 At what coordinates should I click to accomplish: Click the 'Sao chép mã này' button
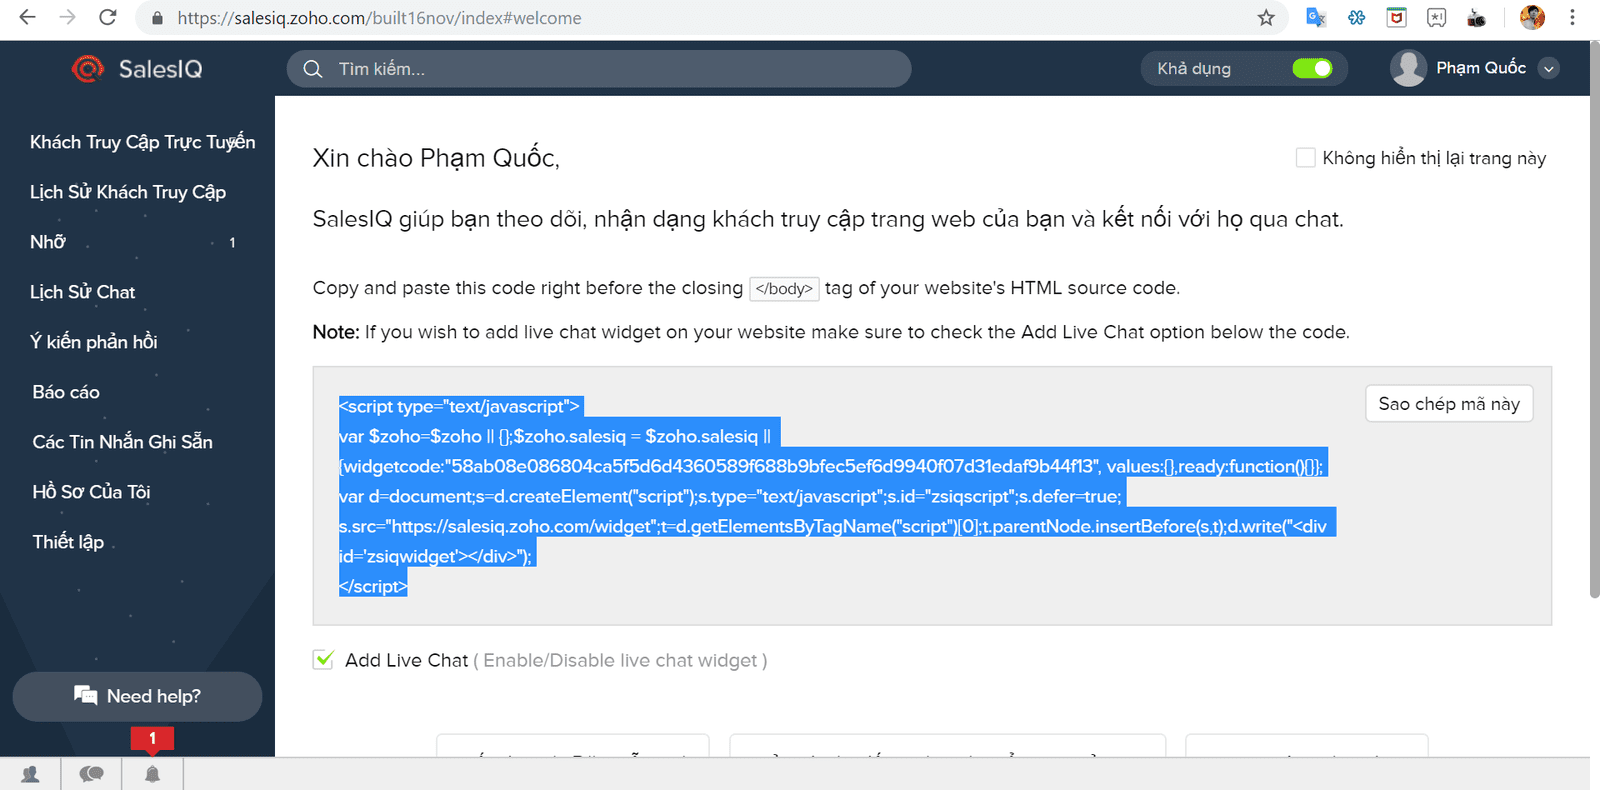pyautogui.click(x=1449, y=404)
